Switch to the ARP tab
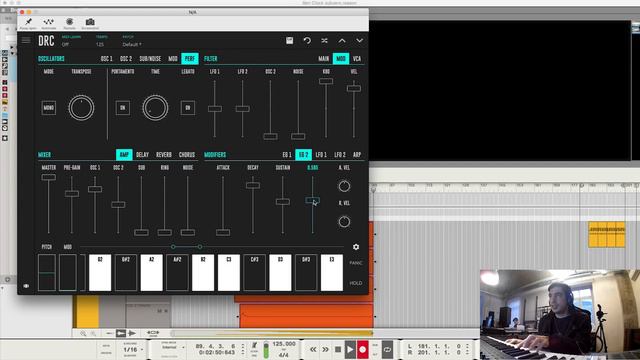This screenshot has height=360, width=640. 357,155
